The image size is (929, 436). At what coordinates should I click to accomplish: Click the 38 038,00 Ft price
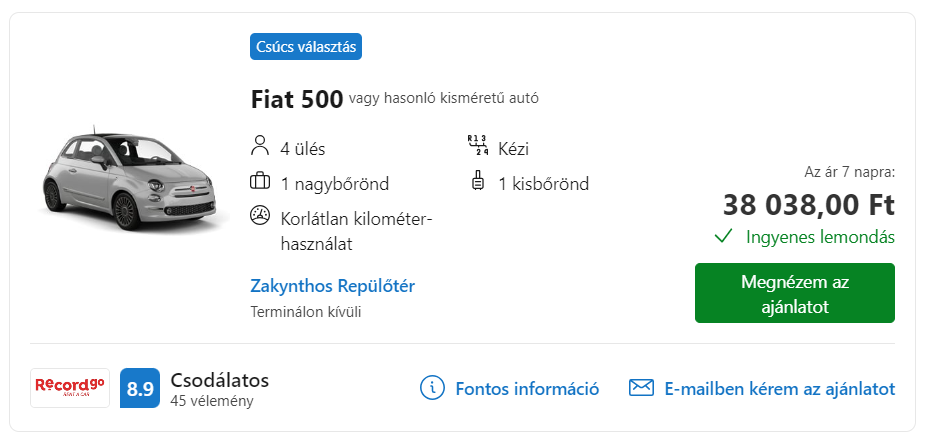tap(809, 206)
